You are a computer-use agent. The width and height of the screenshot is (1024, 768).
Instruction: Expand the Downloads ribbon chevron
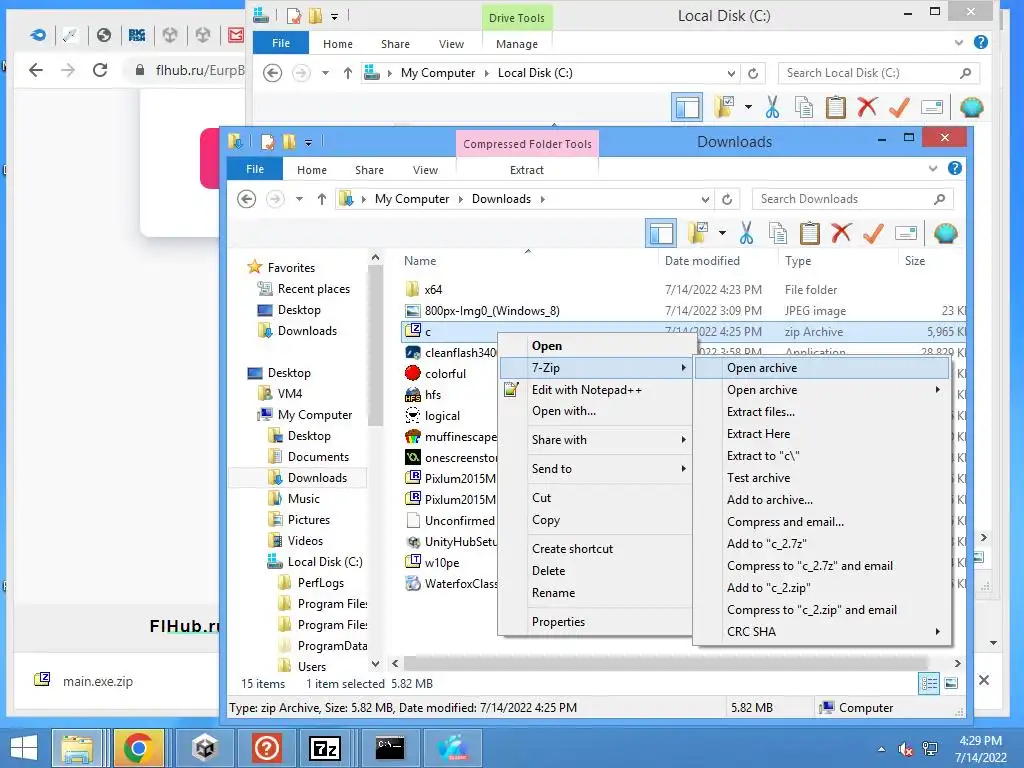[x=933, y=168]
